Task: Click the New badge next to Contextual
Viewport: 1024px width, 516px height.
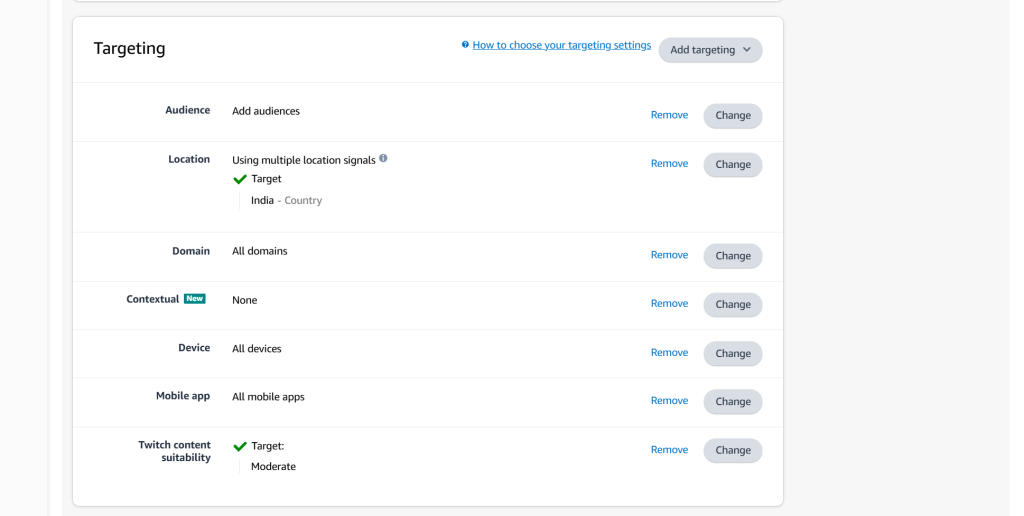Action: [x=195, y=298]
